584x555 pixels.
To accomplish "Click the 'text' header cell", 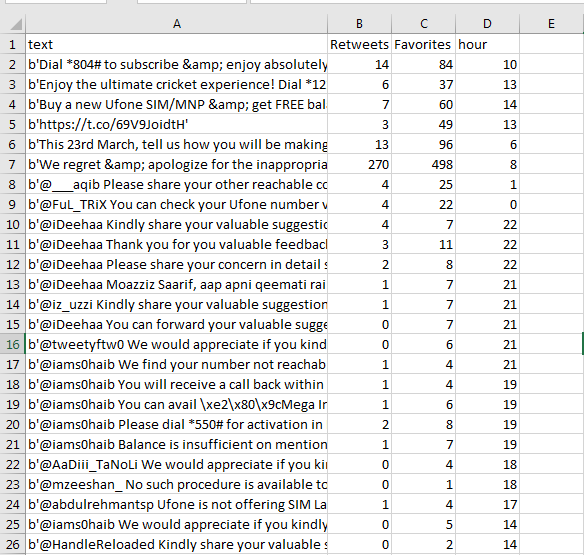I will 177,44.
